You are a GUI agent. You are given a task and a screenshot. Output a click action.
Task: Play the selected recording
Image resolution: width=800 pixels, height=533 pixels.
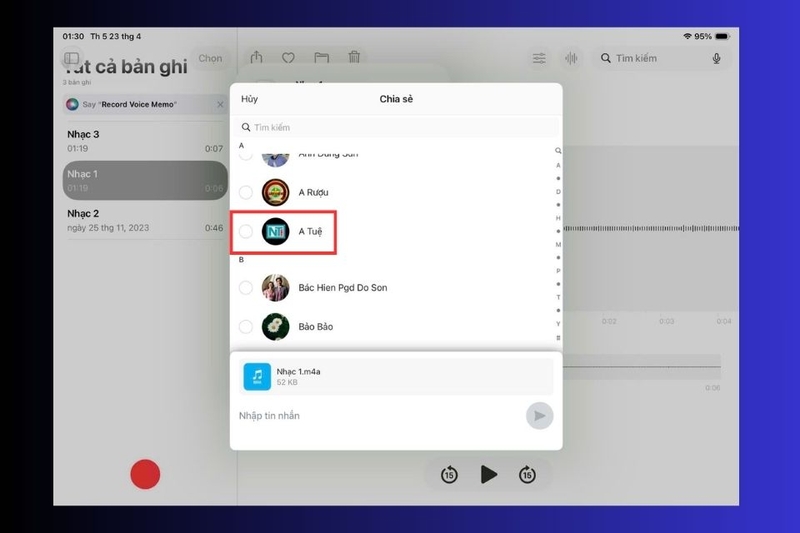click(488, 474)
